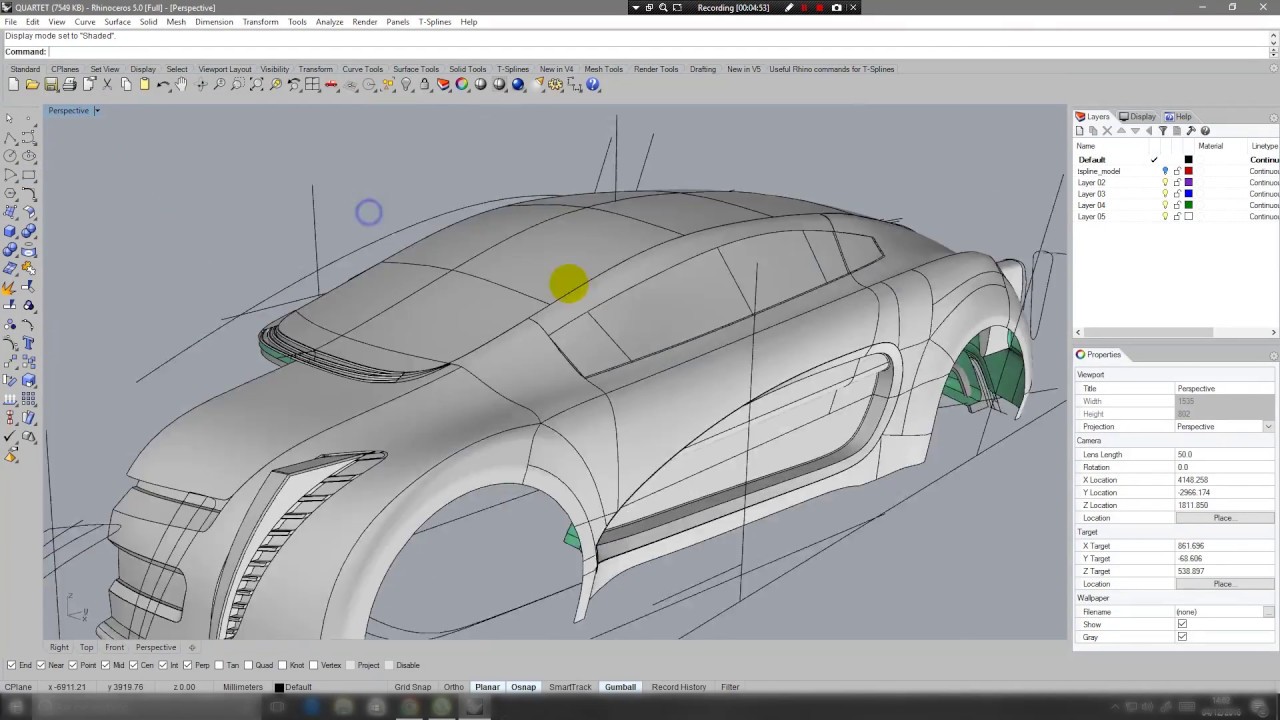Uncheck the Wallpaper Gray checkbox
This screenshot has width=1280, height=720.
coord(1182,637)
